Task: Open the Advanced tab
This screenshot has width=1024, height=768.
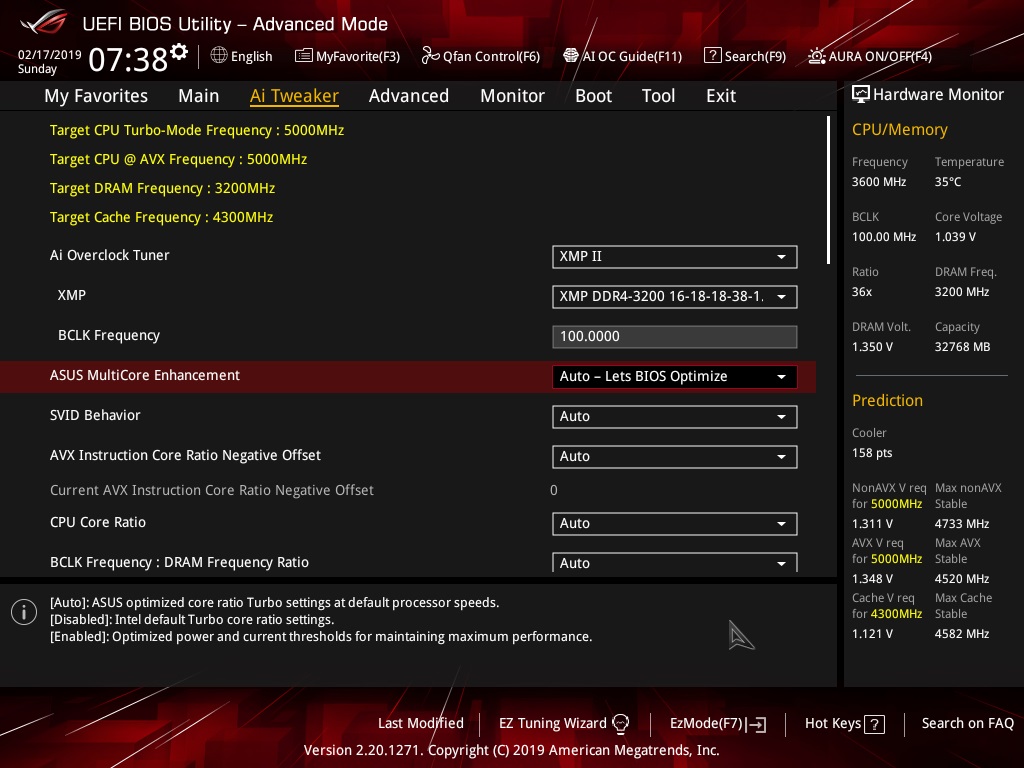Action: click(x=409, y=96)
